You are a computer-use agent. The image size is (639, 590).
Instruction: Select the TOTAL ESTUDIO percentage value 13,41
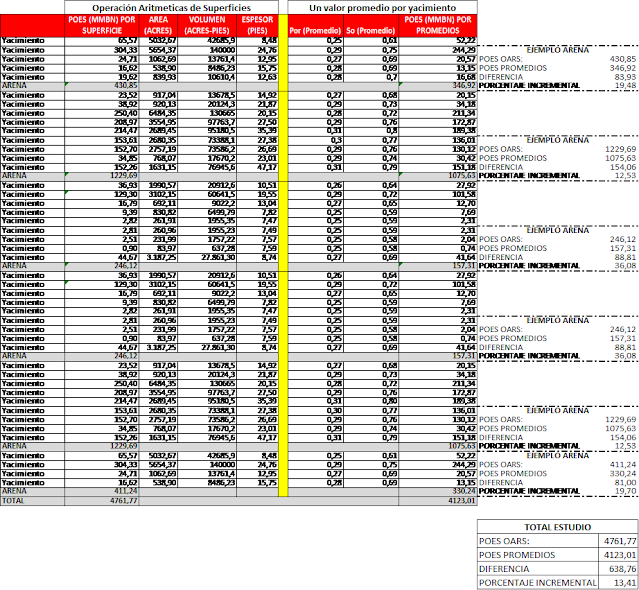click(x=620, y=583)
